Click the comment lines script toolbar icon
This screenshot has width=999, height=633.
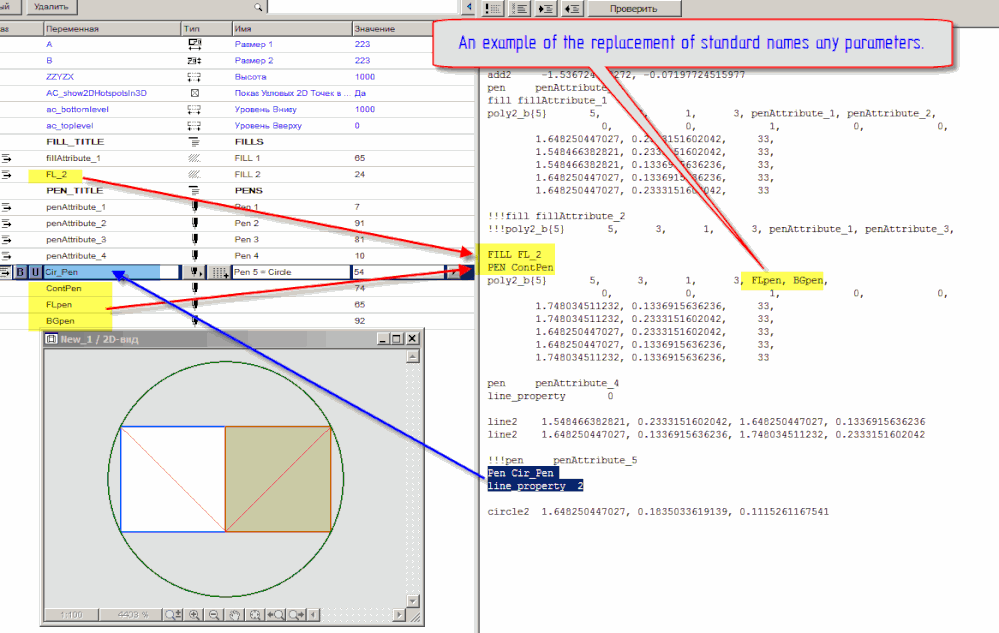coord(493,8)
